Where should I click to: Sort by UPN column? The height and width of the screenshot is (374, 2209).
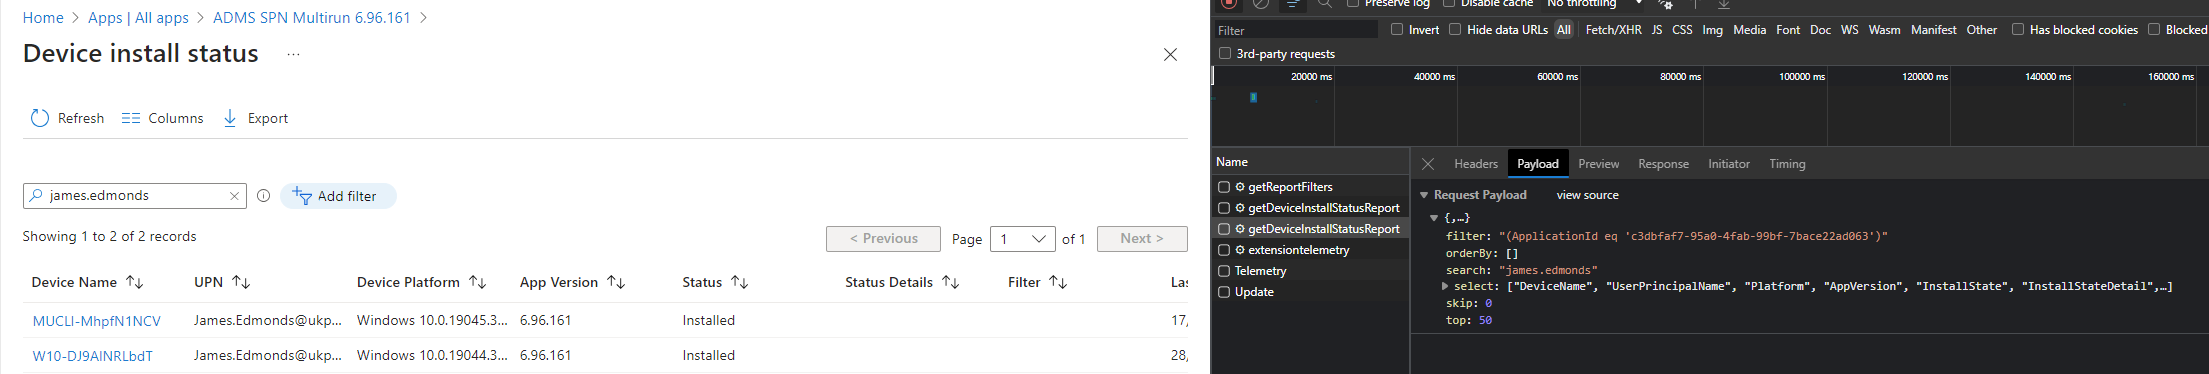[241, 283]
